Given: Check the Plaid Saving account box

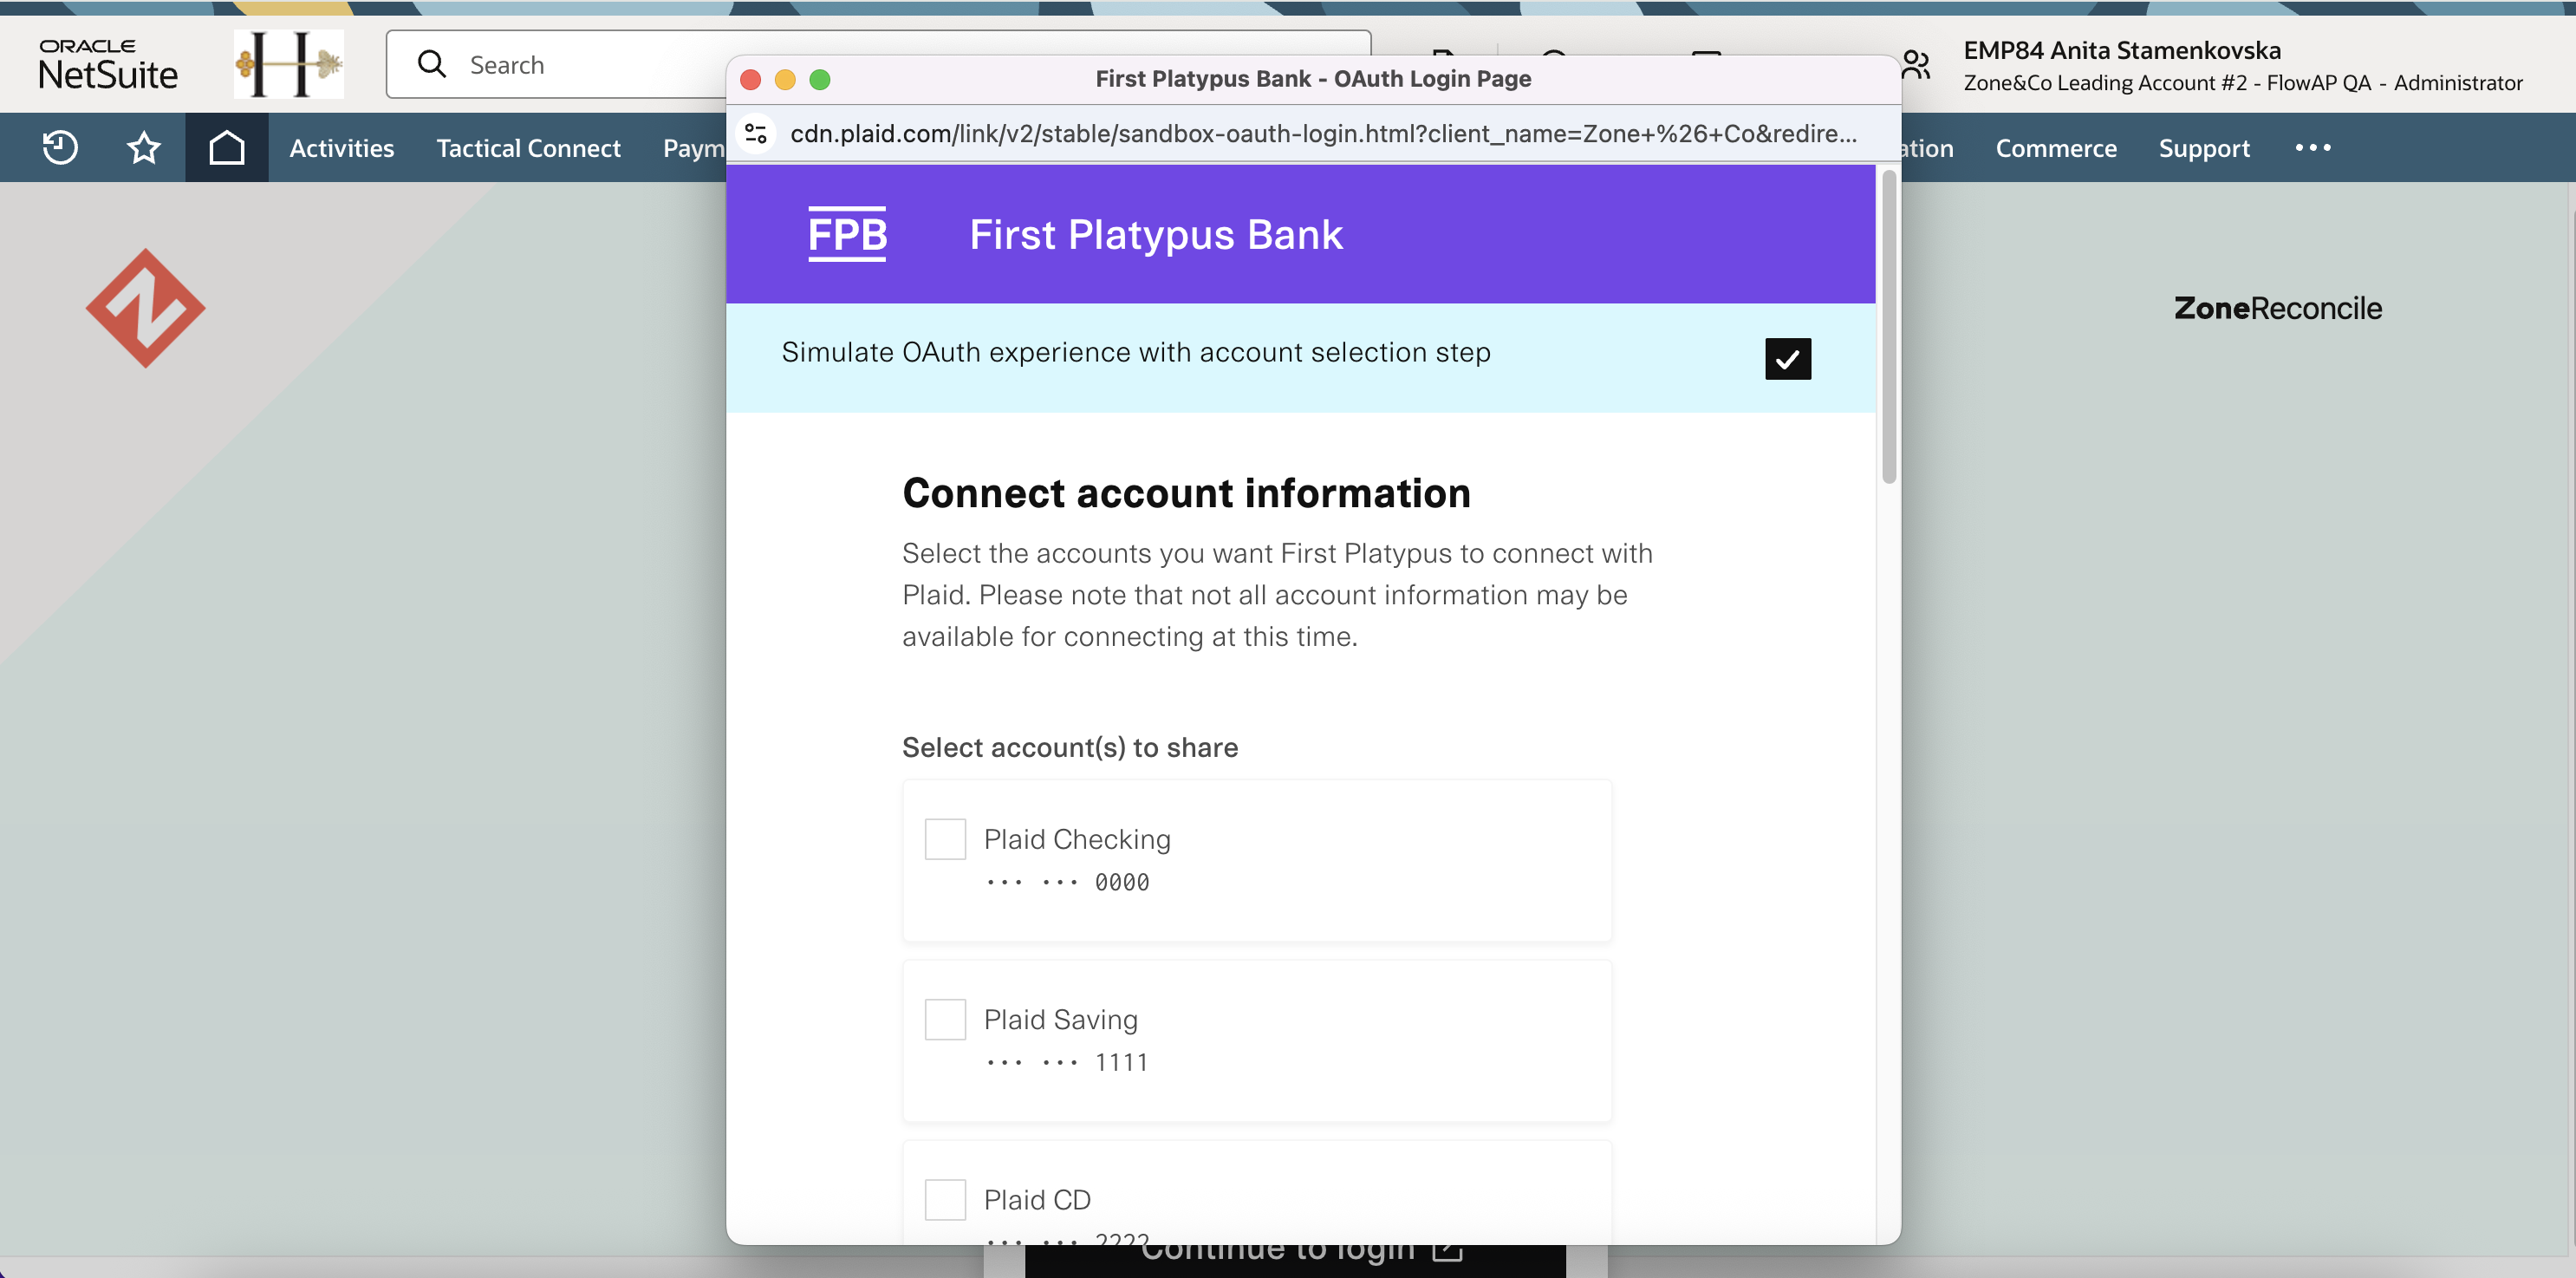Looking at the screenshot, I should [945, 1019].
